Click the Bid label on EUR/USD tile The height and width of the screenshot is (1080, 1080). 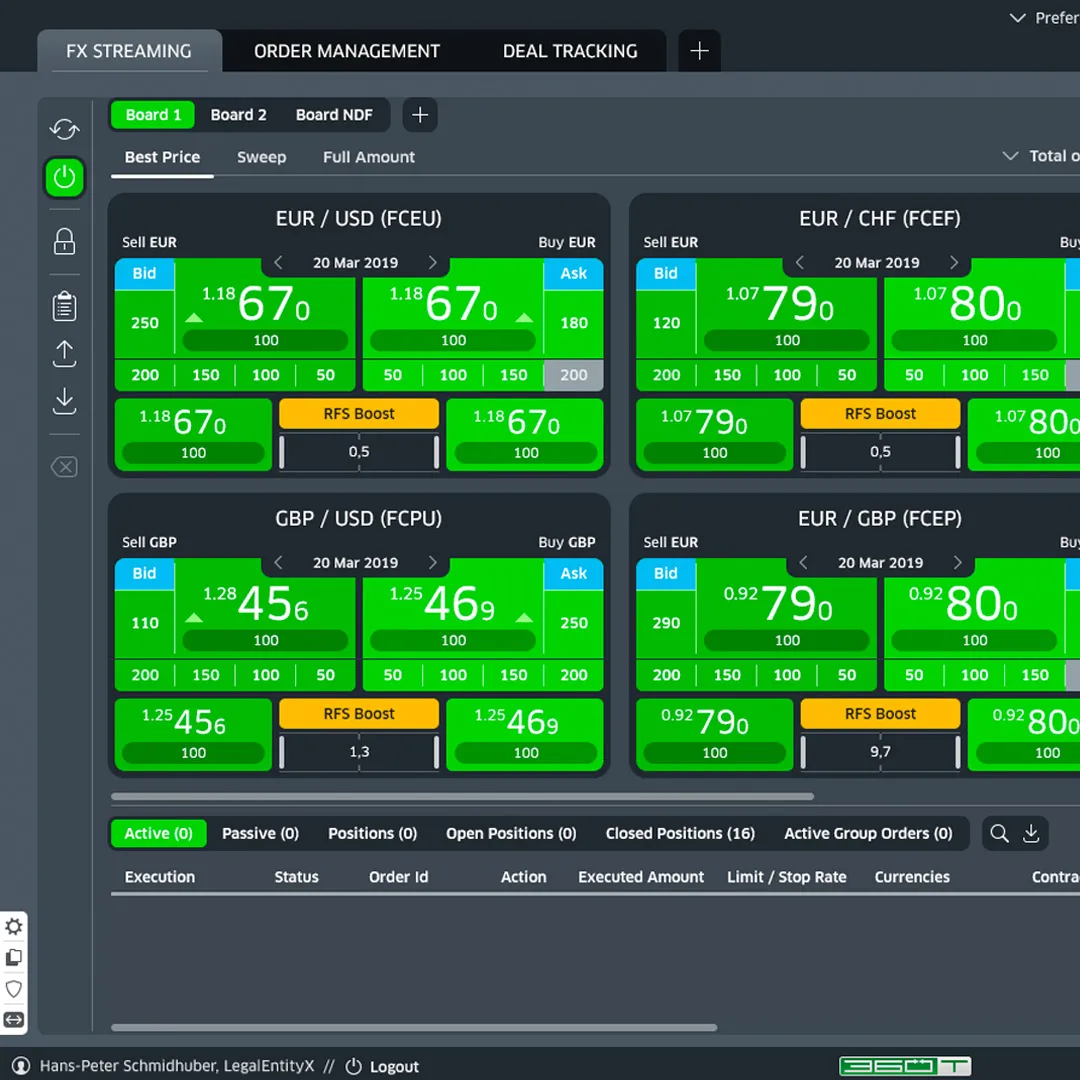[x=144, y=273]
